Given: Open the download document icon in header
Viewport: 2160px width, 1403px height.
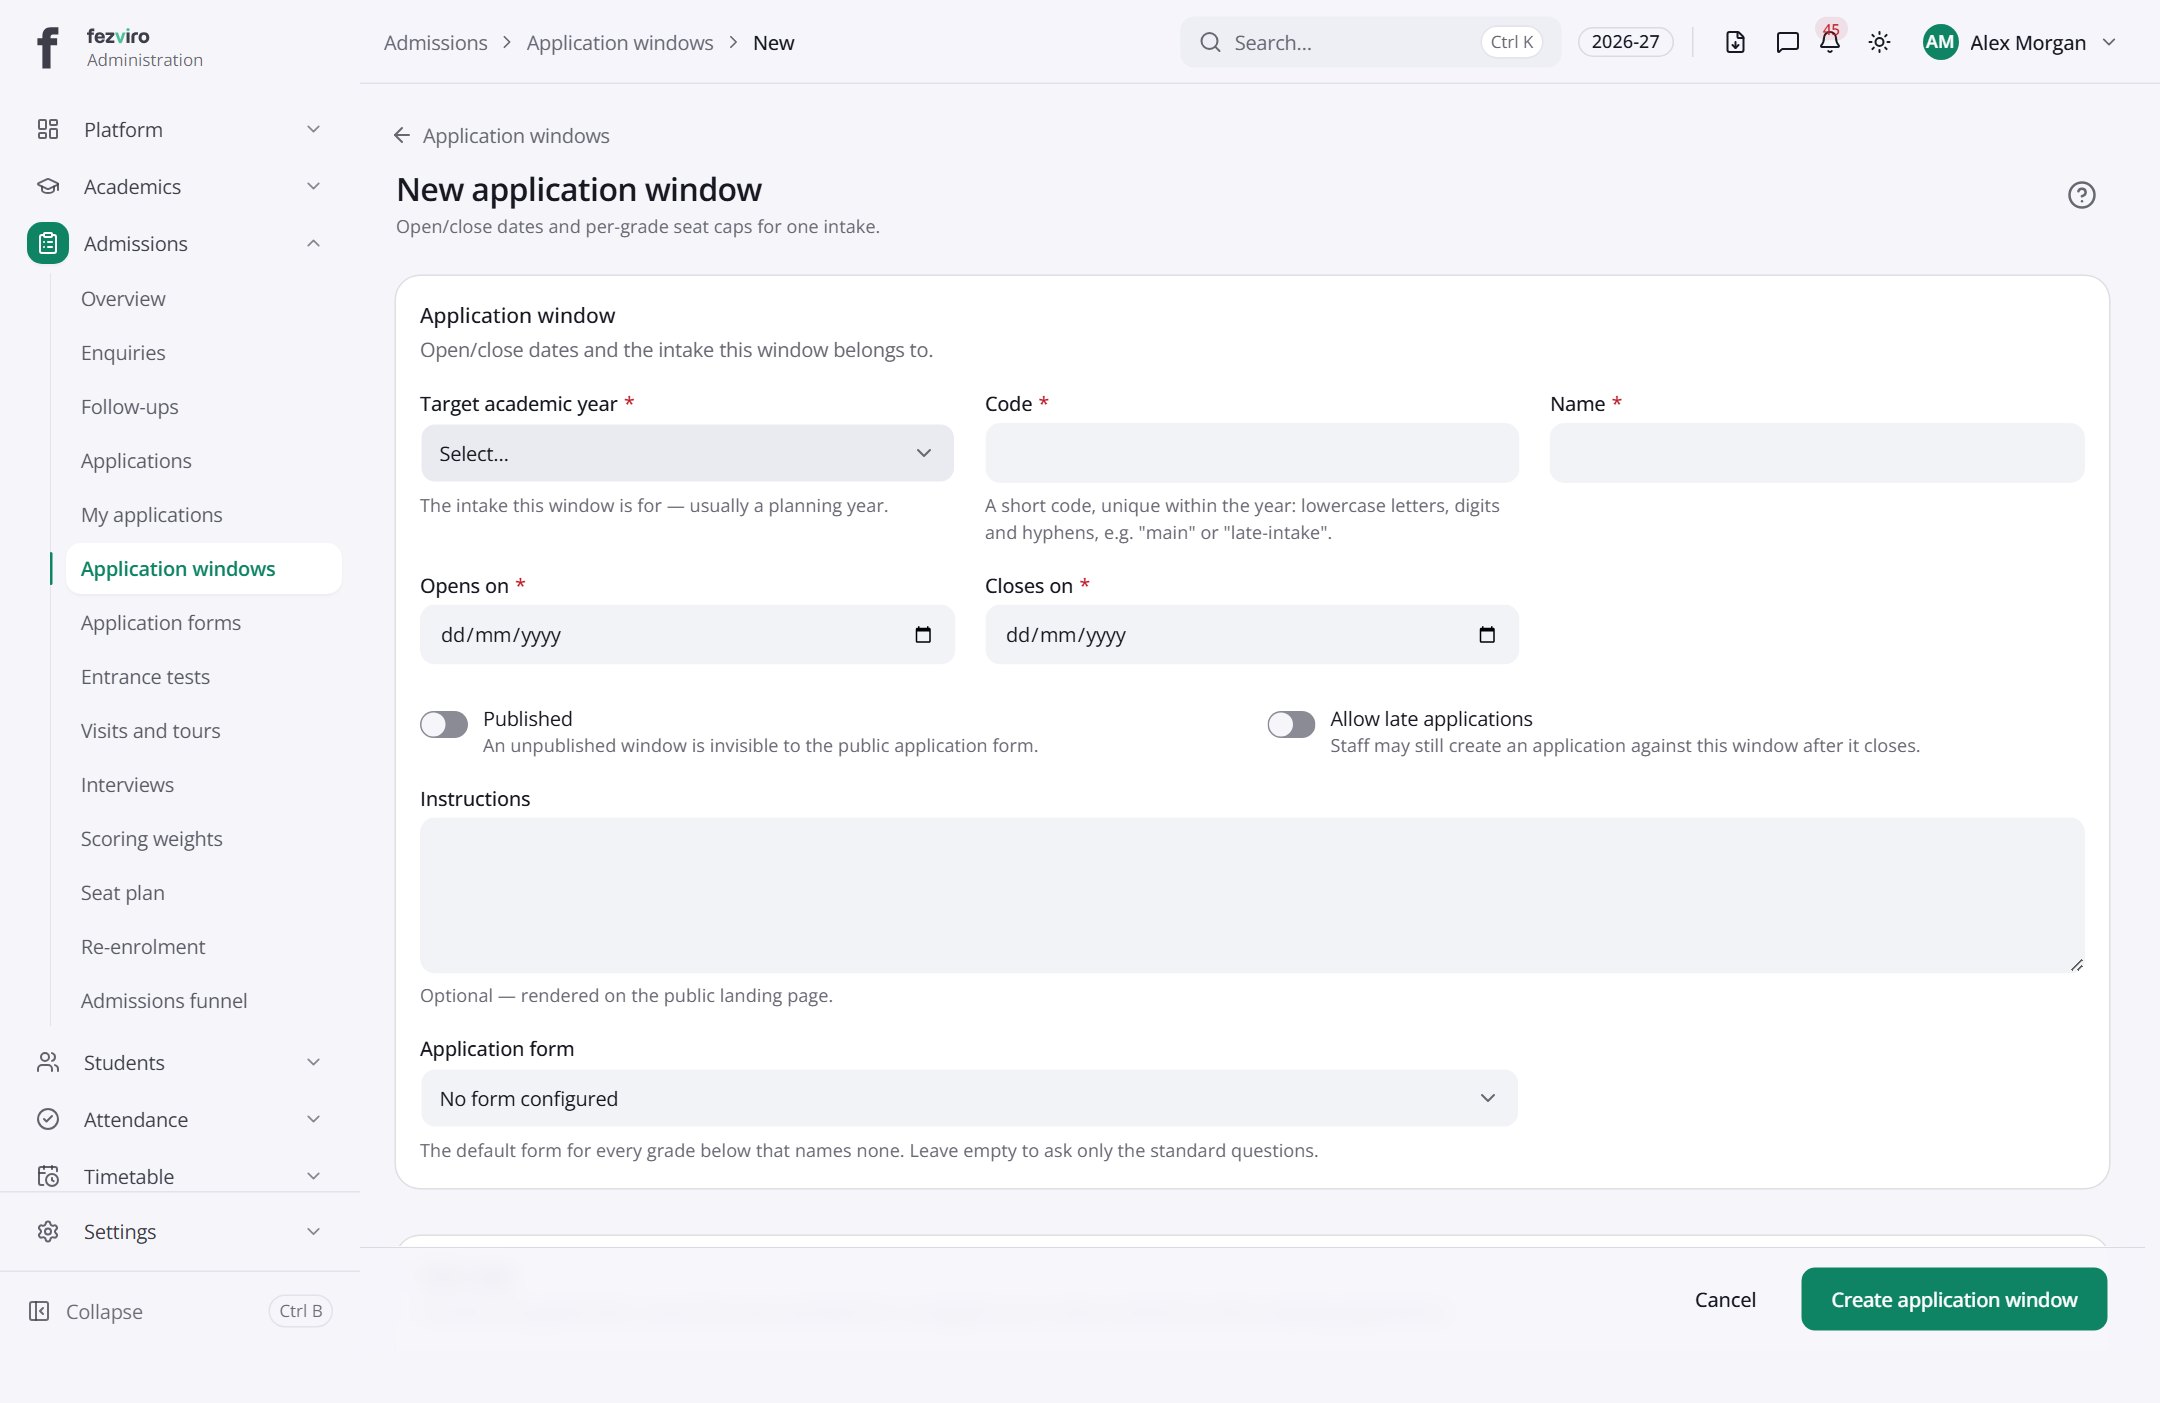Looking at the screenshot, I should (x=1735, y=42).
